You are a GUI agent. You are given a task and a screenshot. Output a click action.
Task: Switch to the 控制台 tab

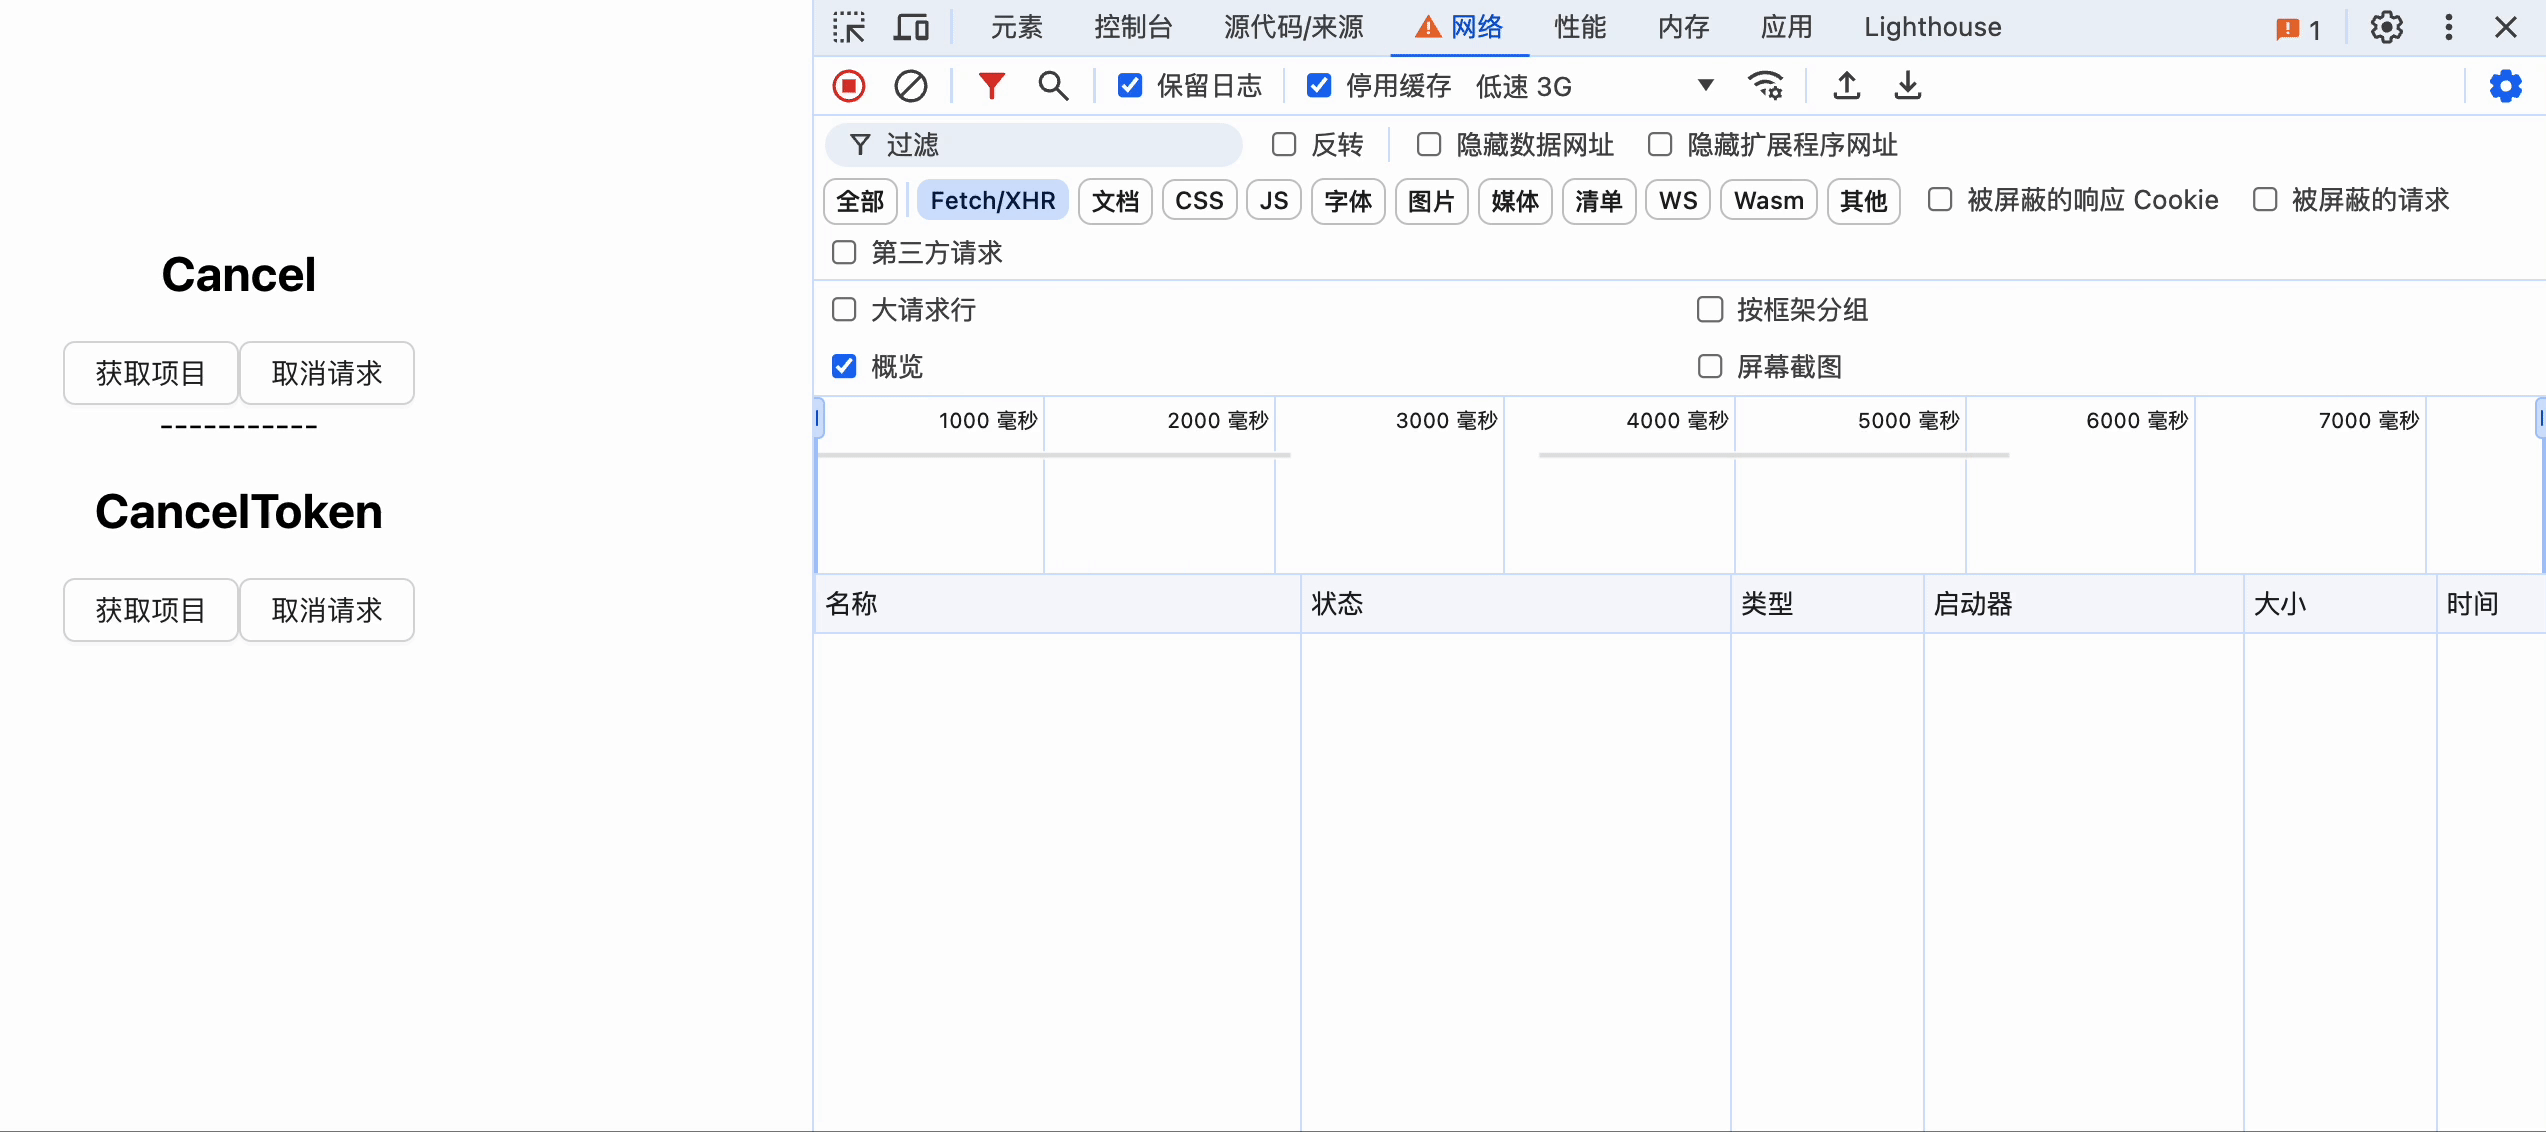pos(1133,27)
